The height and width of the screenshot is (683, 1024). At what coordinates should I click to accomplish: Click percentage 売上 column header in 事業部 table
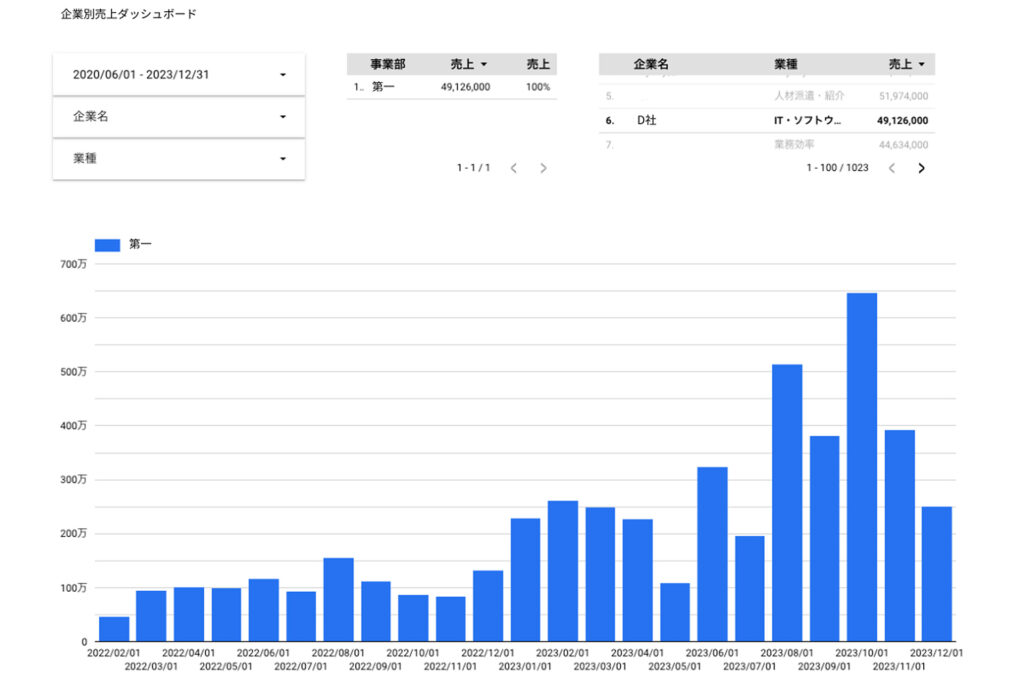pos(538,64)
